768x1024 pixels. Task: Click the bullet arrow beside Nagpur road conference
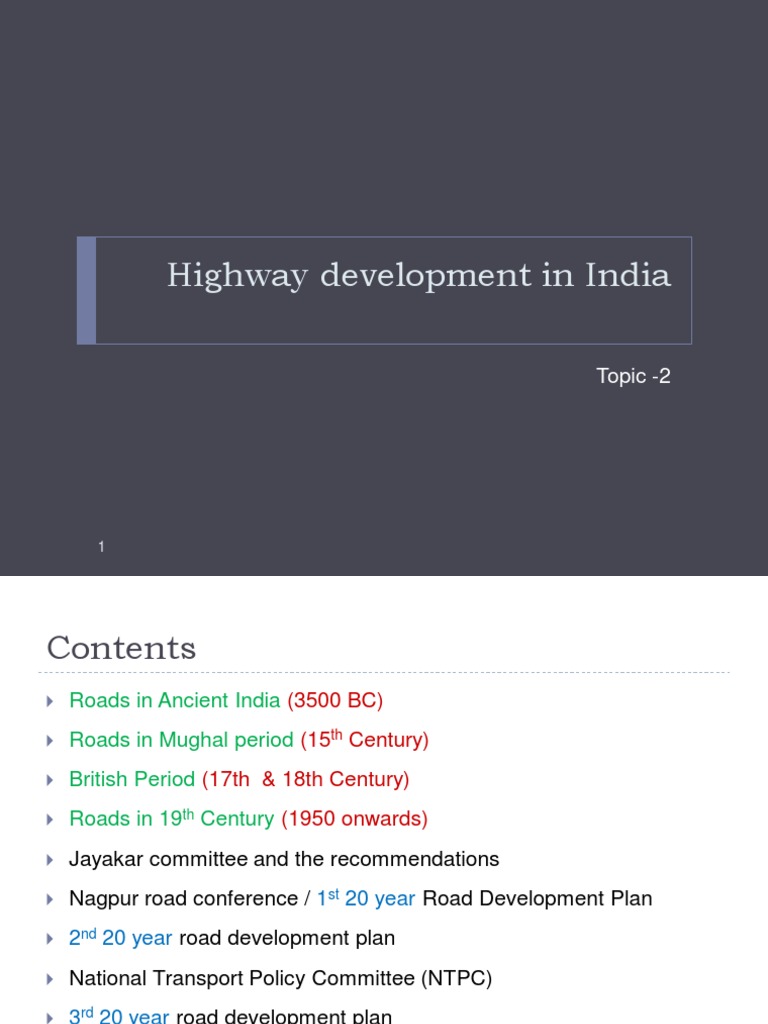point(50,900)
